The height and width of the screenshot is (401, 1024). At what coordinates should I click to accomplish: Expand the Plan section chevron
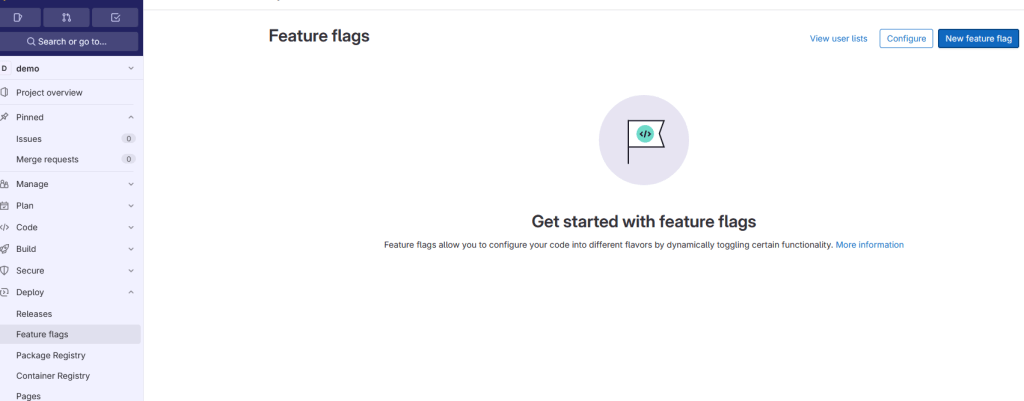[131, 206]
